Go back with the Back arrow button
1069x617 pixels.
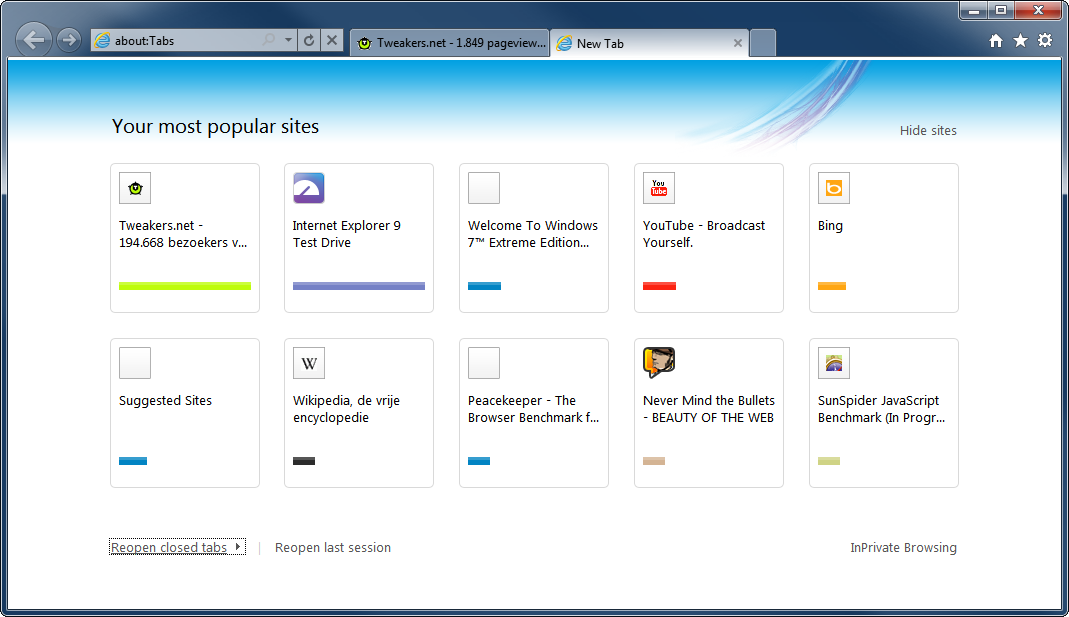coord(33,40)
